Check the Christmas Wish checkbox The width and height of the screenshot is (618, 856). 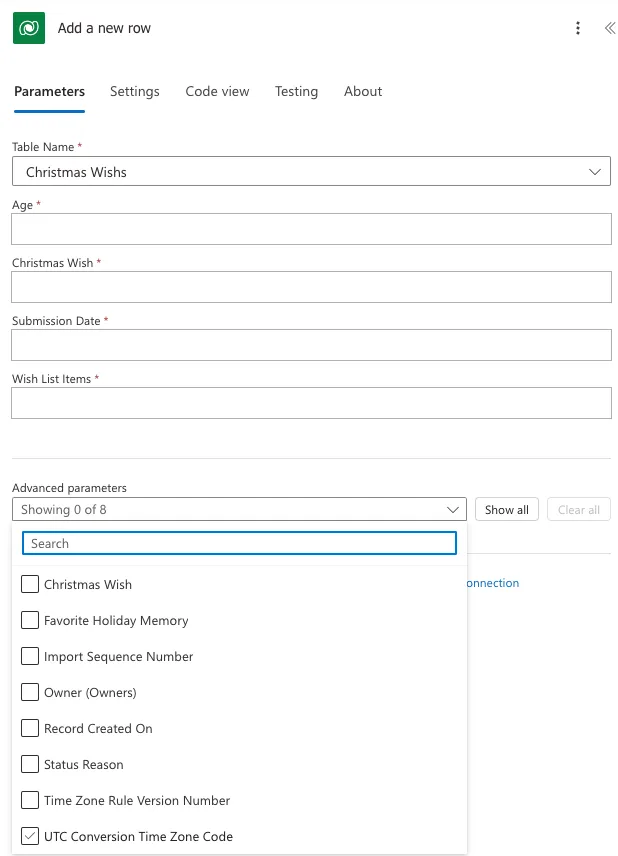click(x=30, y=584)
